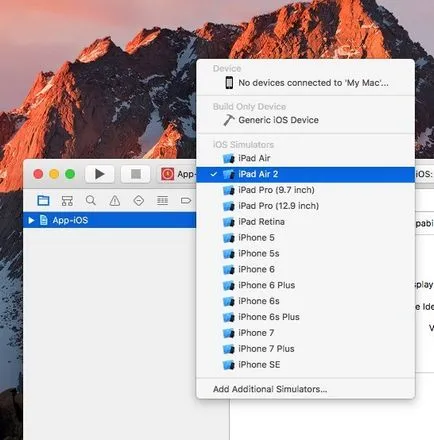The height and width of the screenshot is (440, 434).
Task: Click the phone icon beside No devices connected
Action: (x=229, y=83)
